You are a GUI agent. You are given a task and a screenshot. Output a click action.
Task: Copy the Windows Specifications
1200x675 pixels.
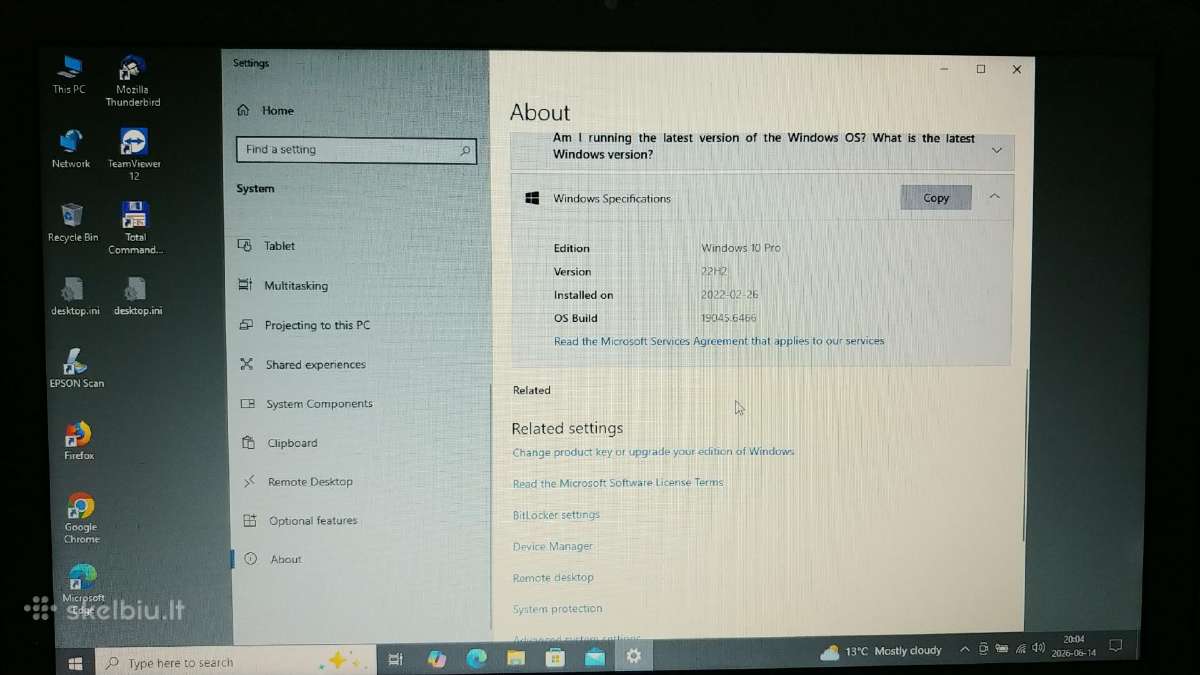point(936,197)
